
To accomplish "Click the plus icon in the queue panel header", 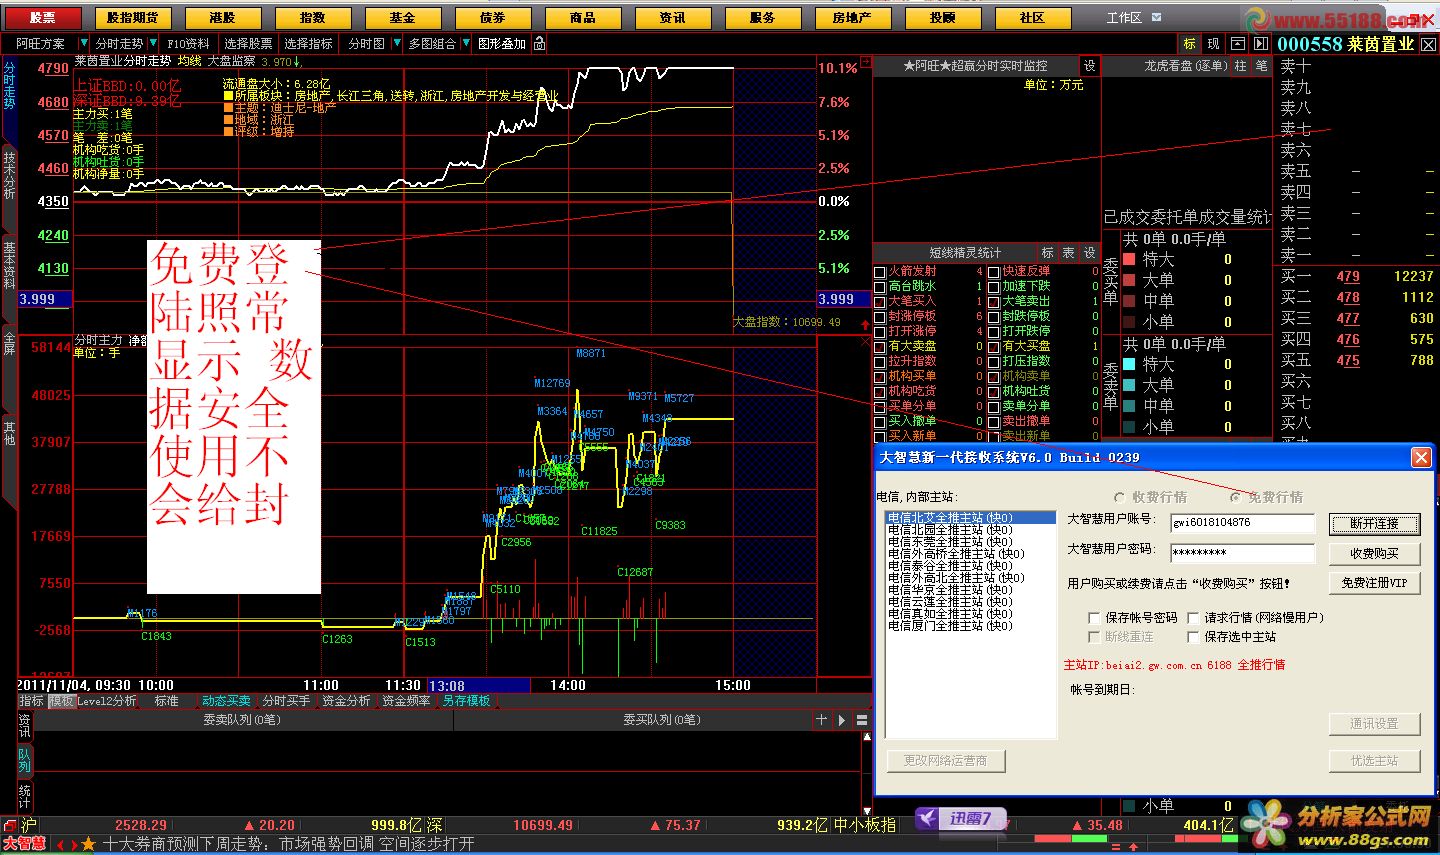I will [x=822, y=719].
